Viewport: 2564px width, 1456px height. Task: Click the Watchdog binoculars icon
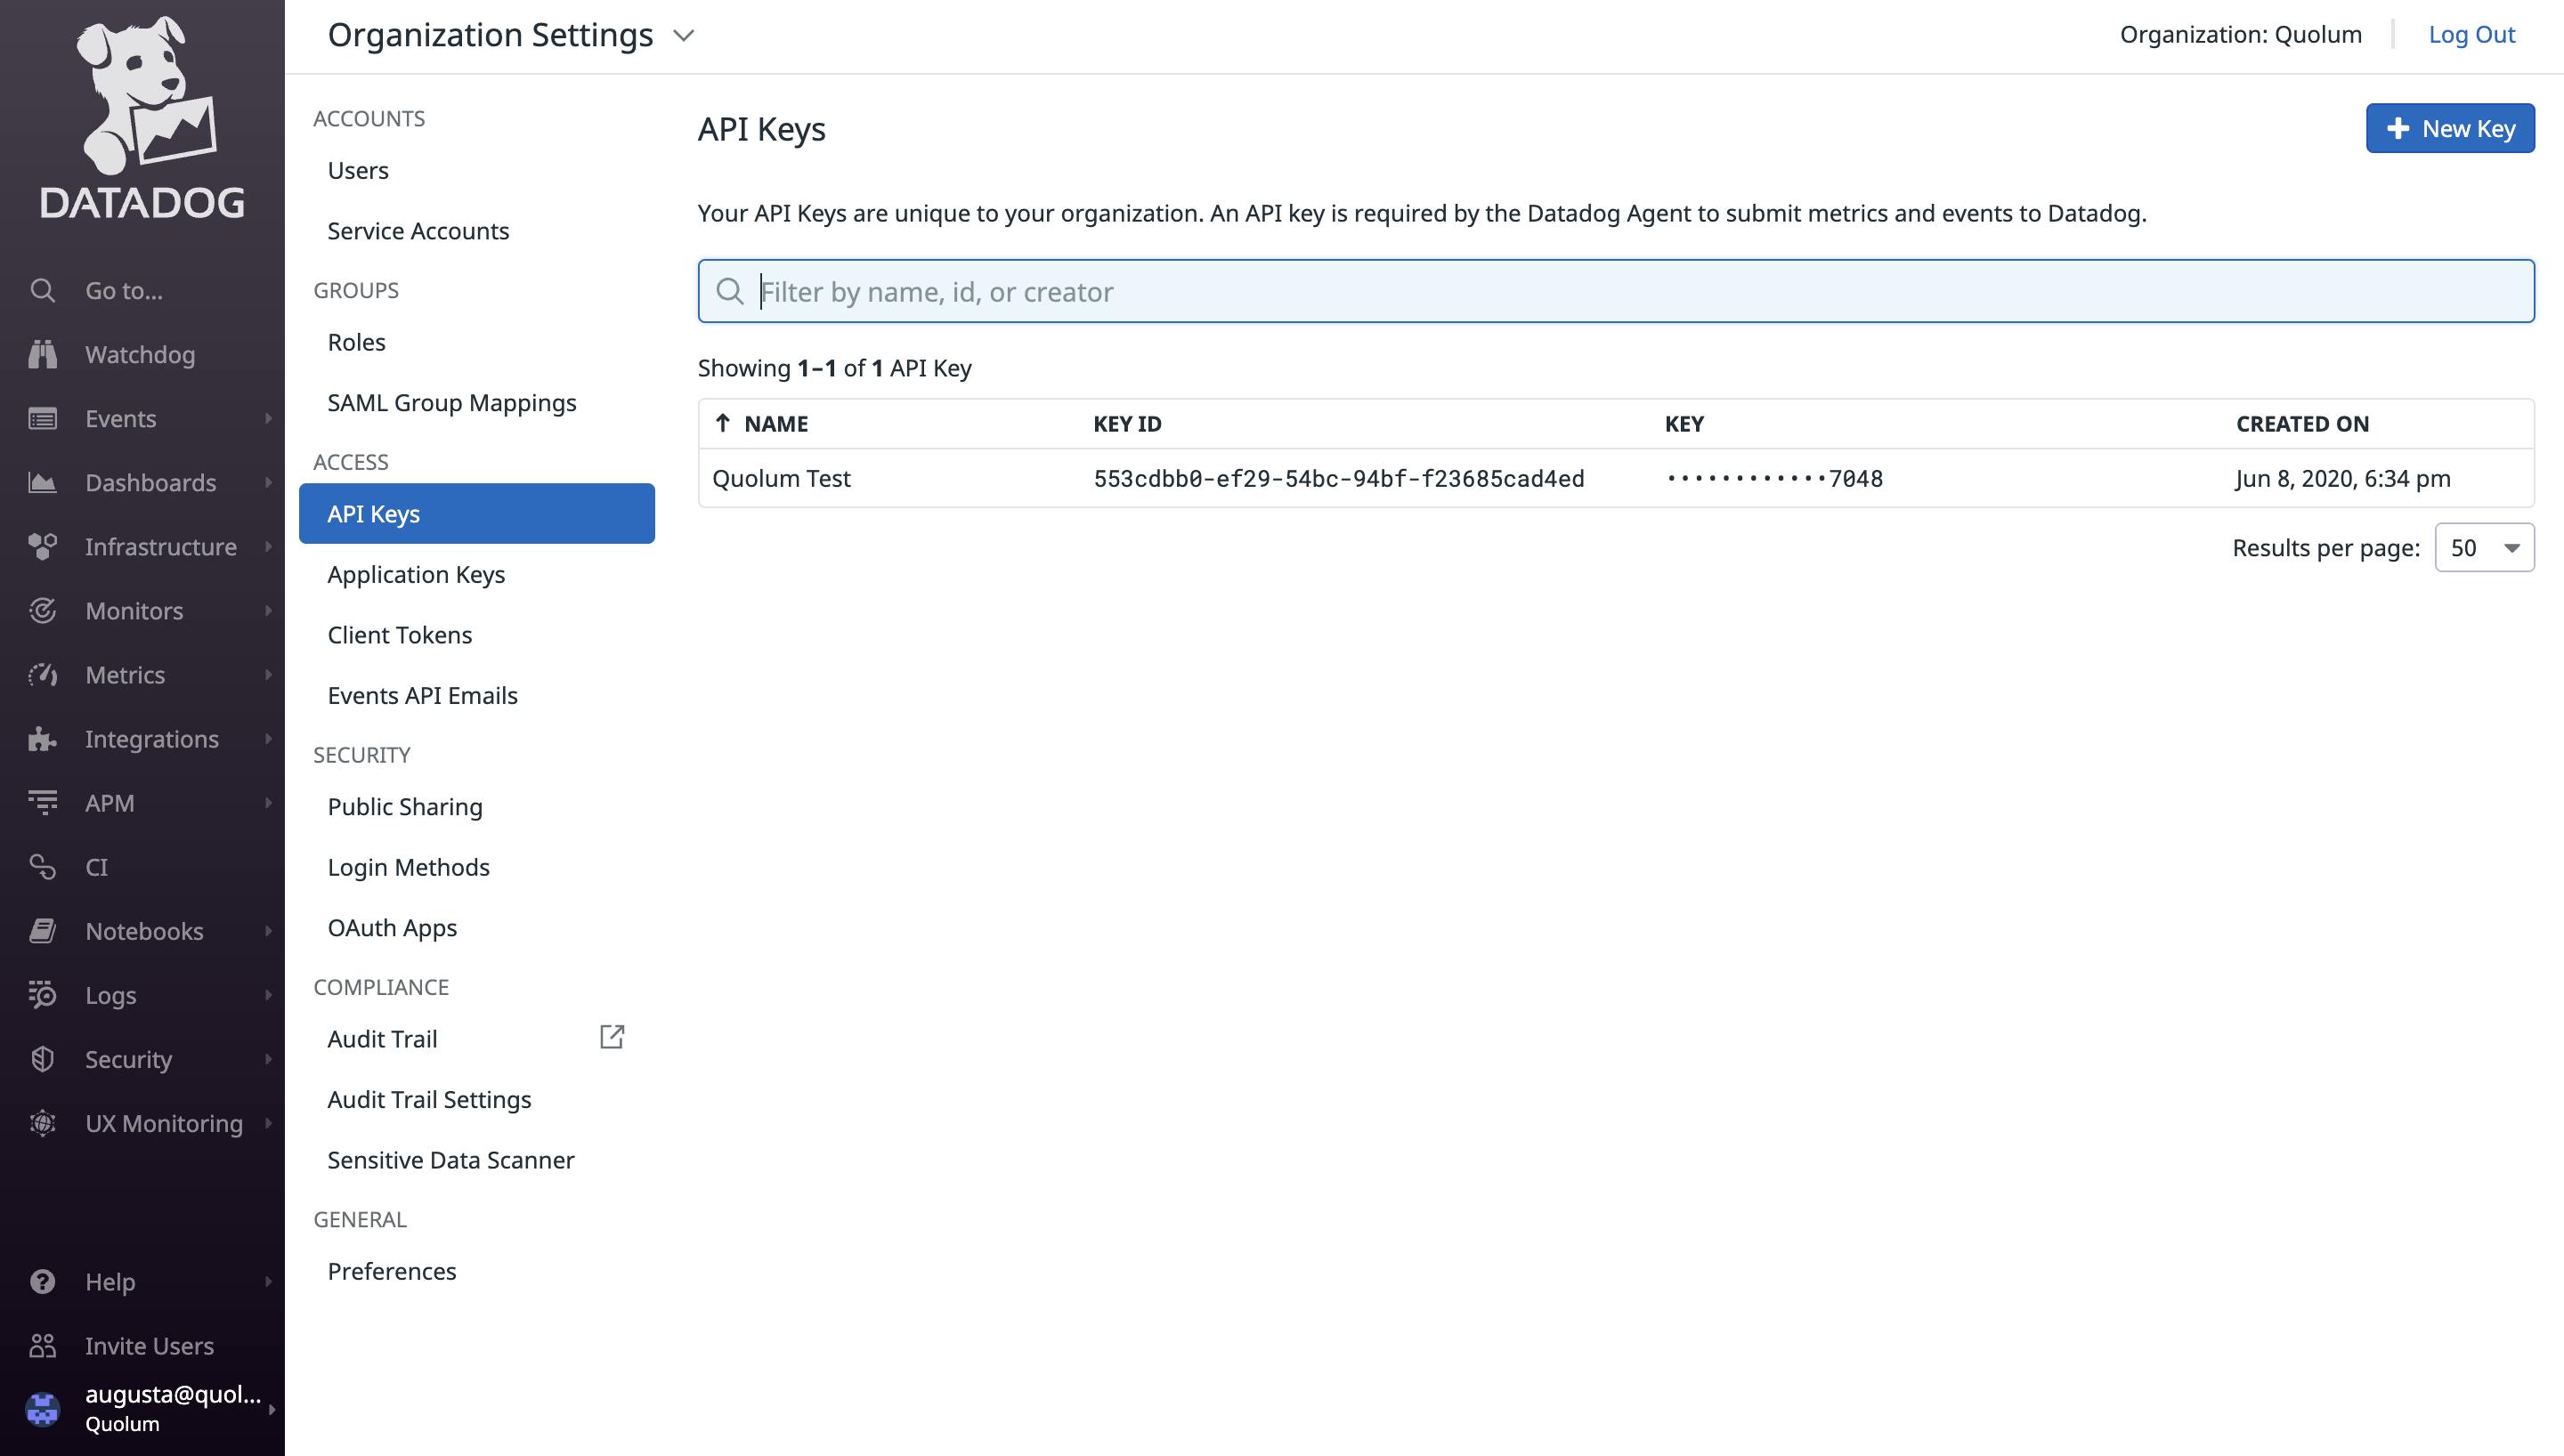[42, 354]
